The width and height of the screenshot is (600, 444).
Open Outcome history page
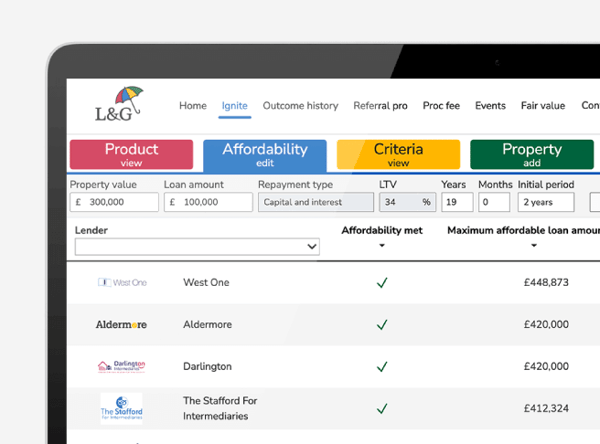point(300,106)
